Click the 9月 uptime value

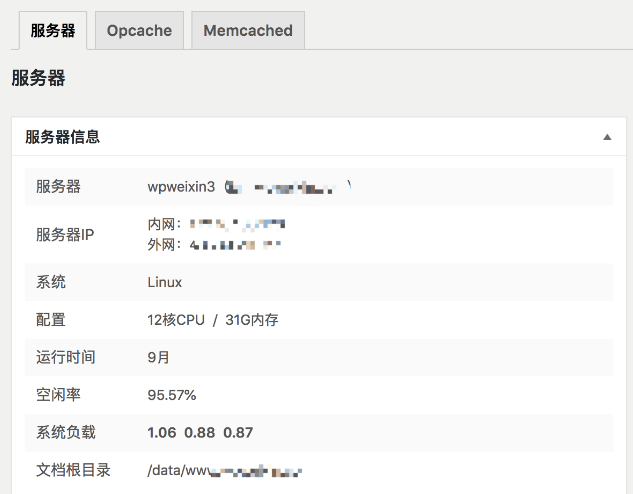pos(159,357)
